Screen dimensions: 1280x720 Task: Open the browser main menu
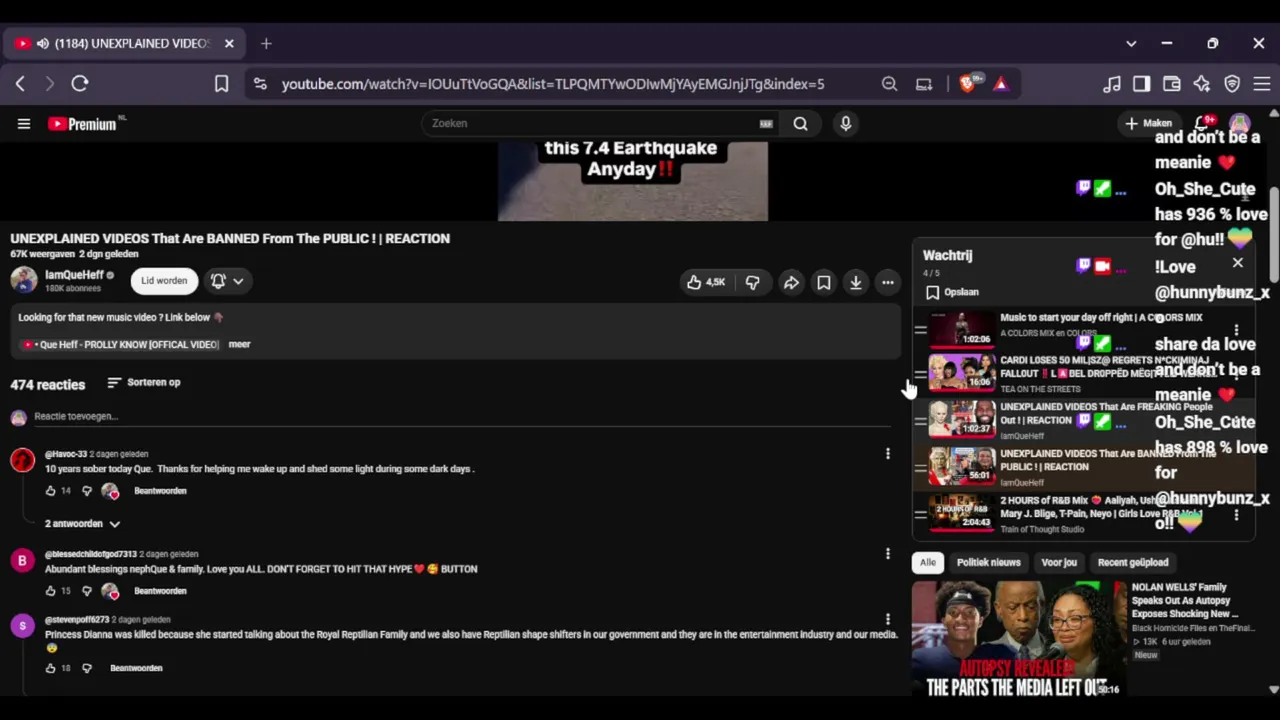(x=1262, y=84)
